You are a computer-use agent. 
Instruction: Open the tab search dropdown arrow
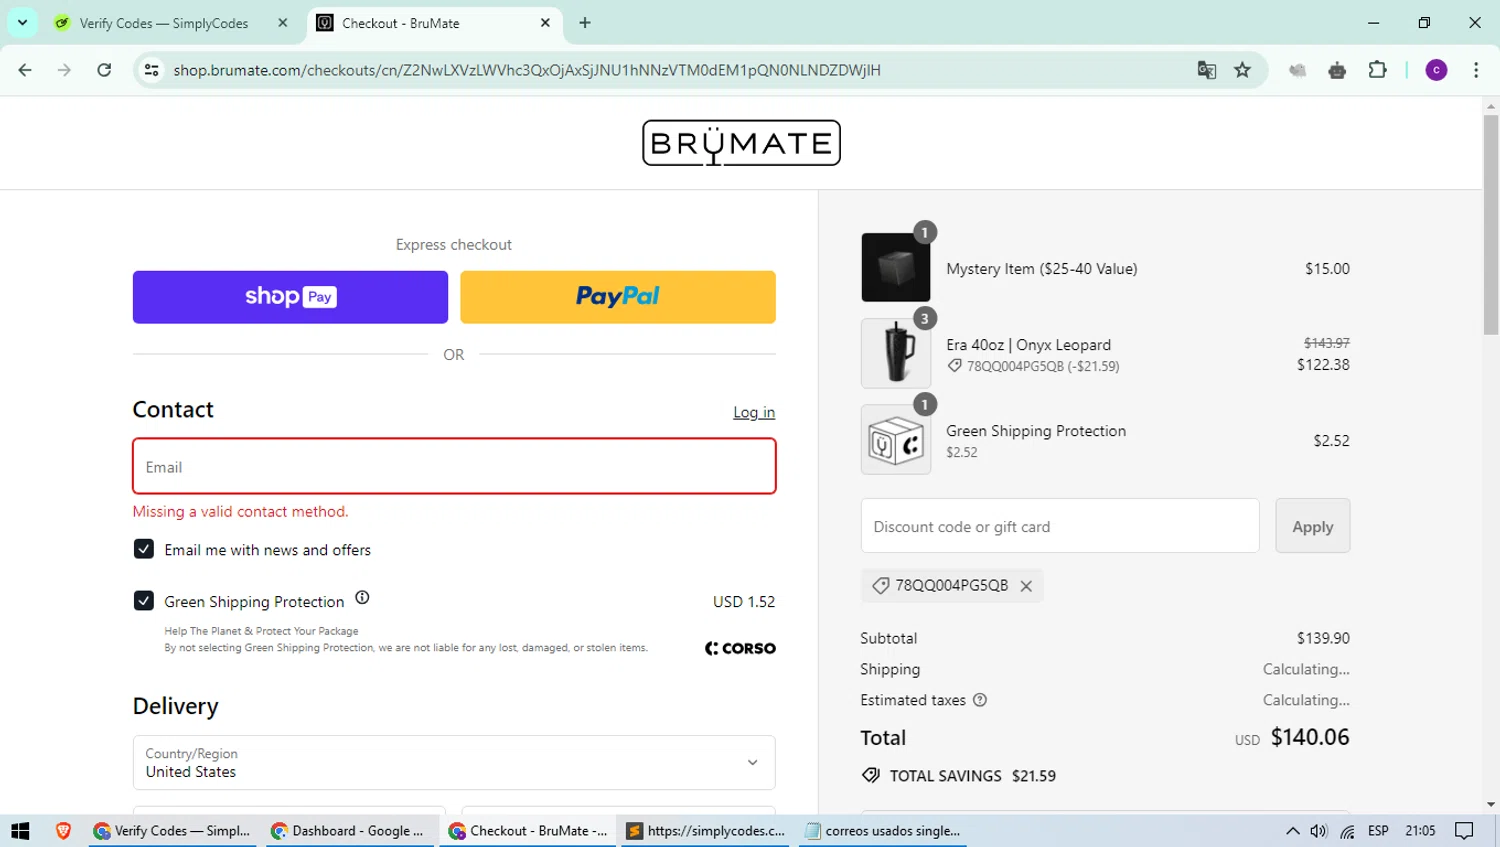[22, 22]
